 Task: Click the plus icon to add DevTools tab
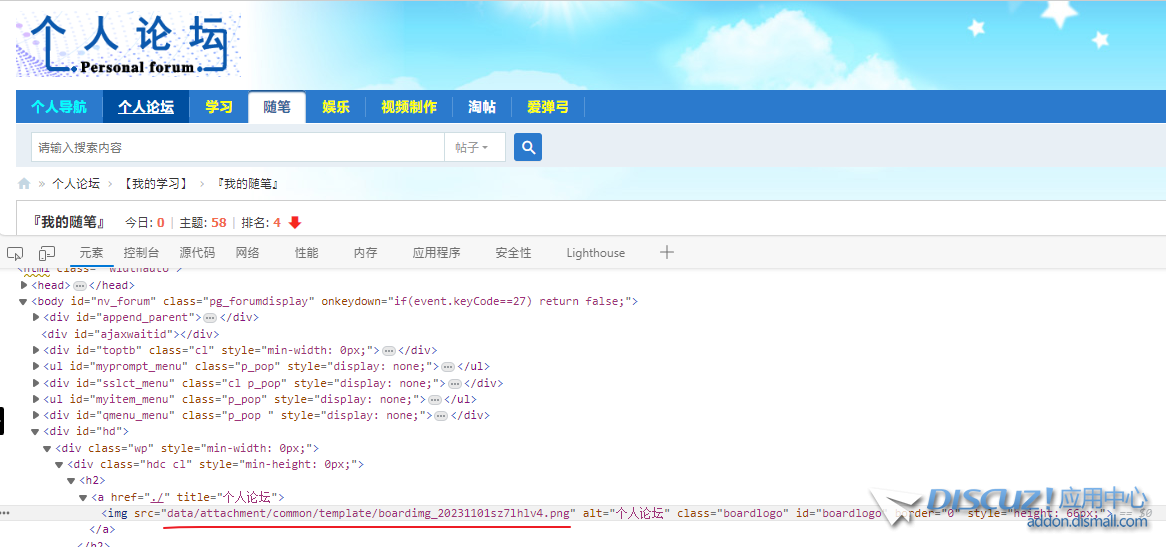click(667, 252)
